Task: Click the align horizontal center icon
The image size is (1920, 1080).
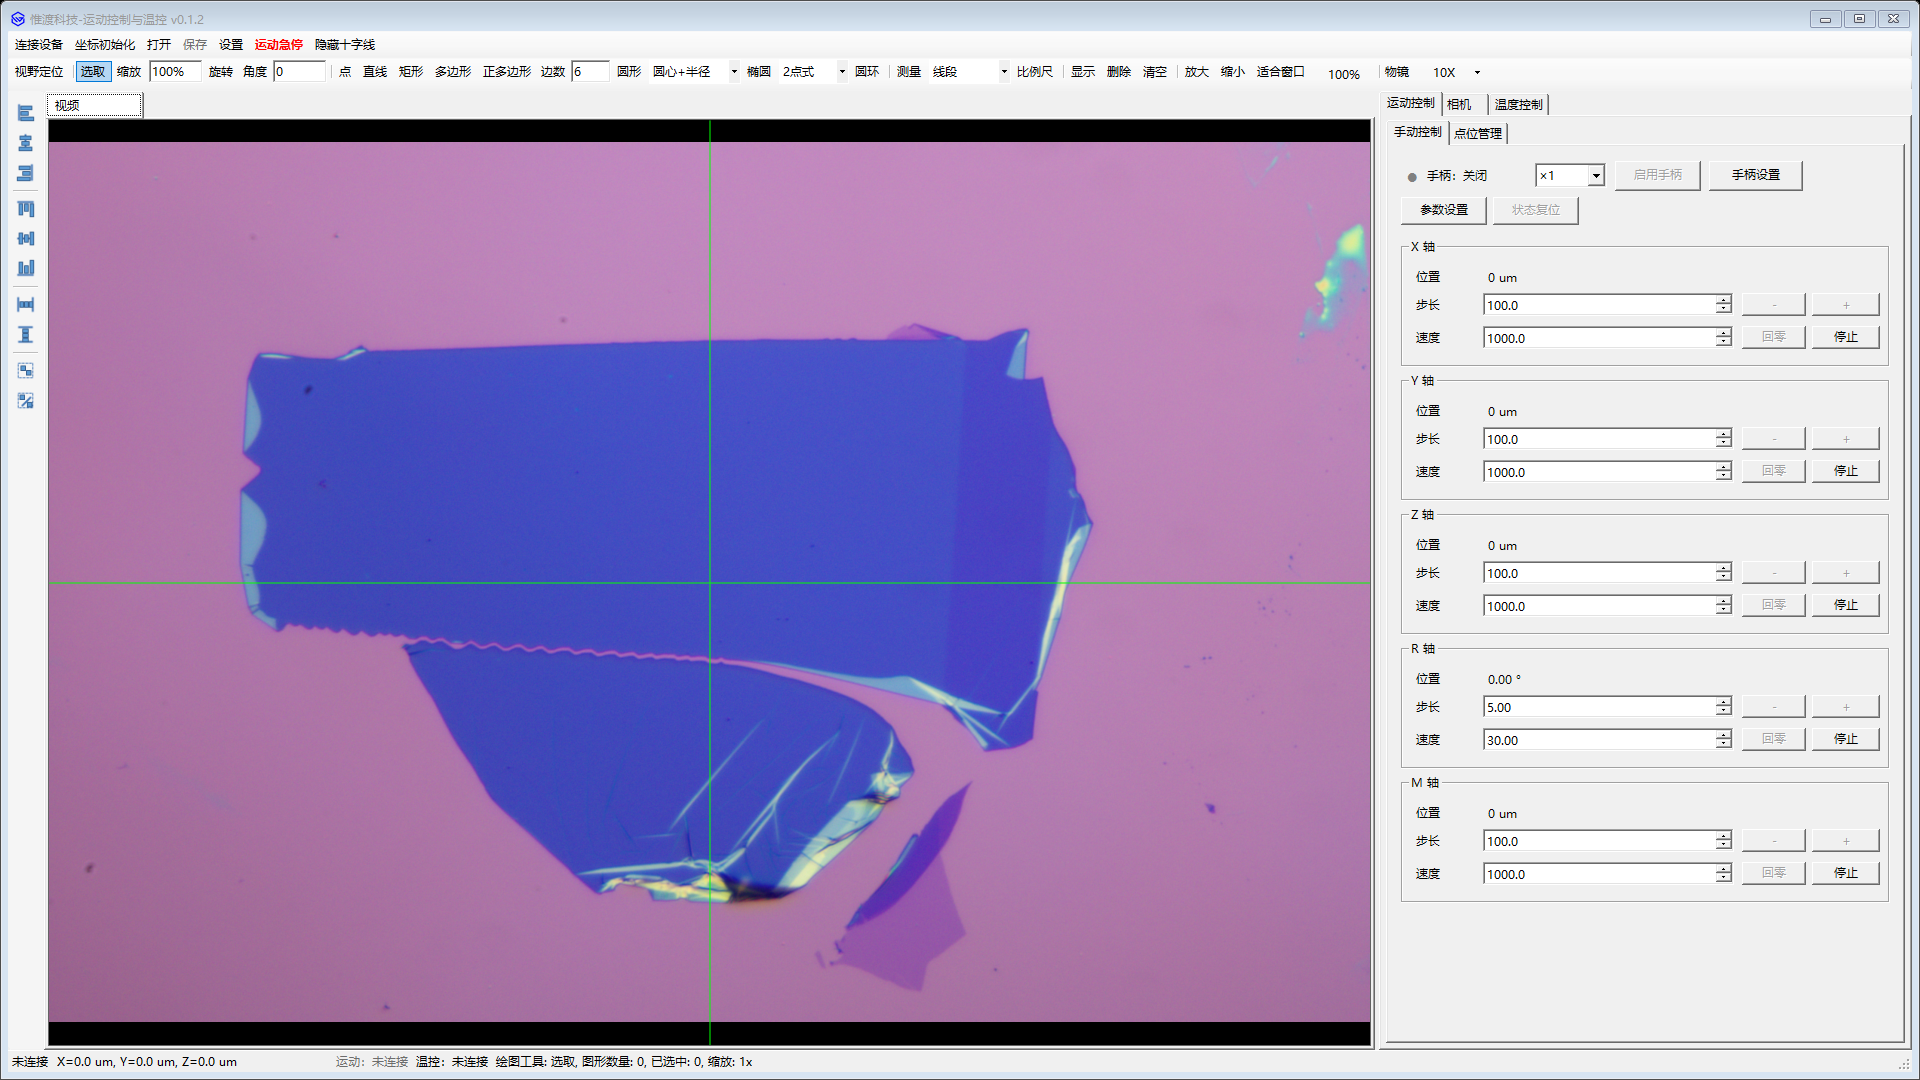Action: point(26,144)
